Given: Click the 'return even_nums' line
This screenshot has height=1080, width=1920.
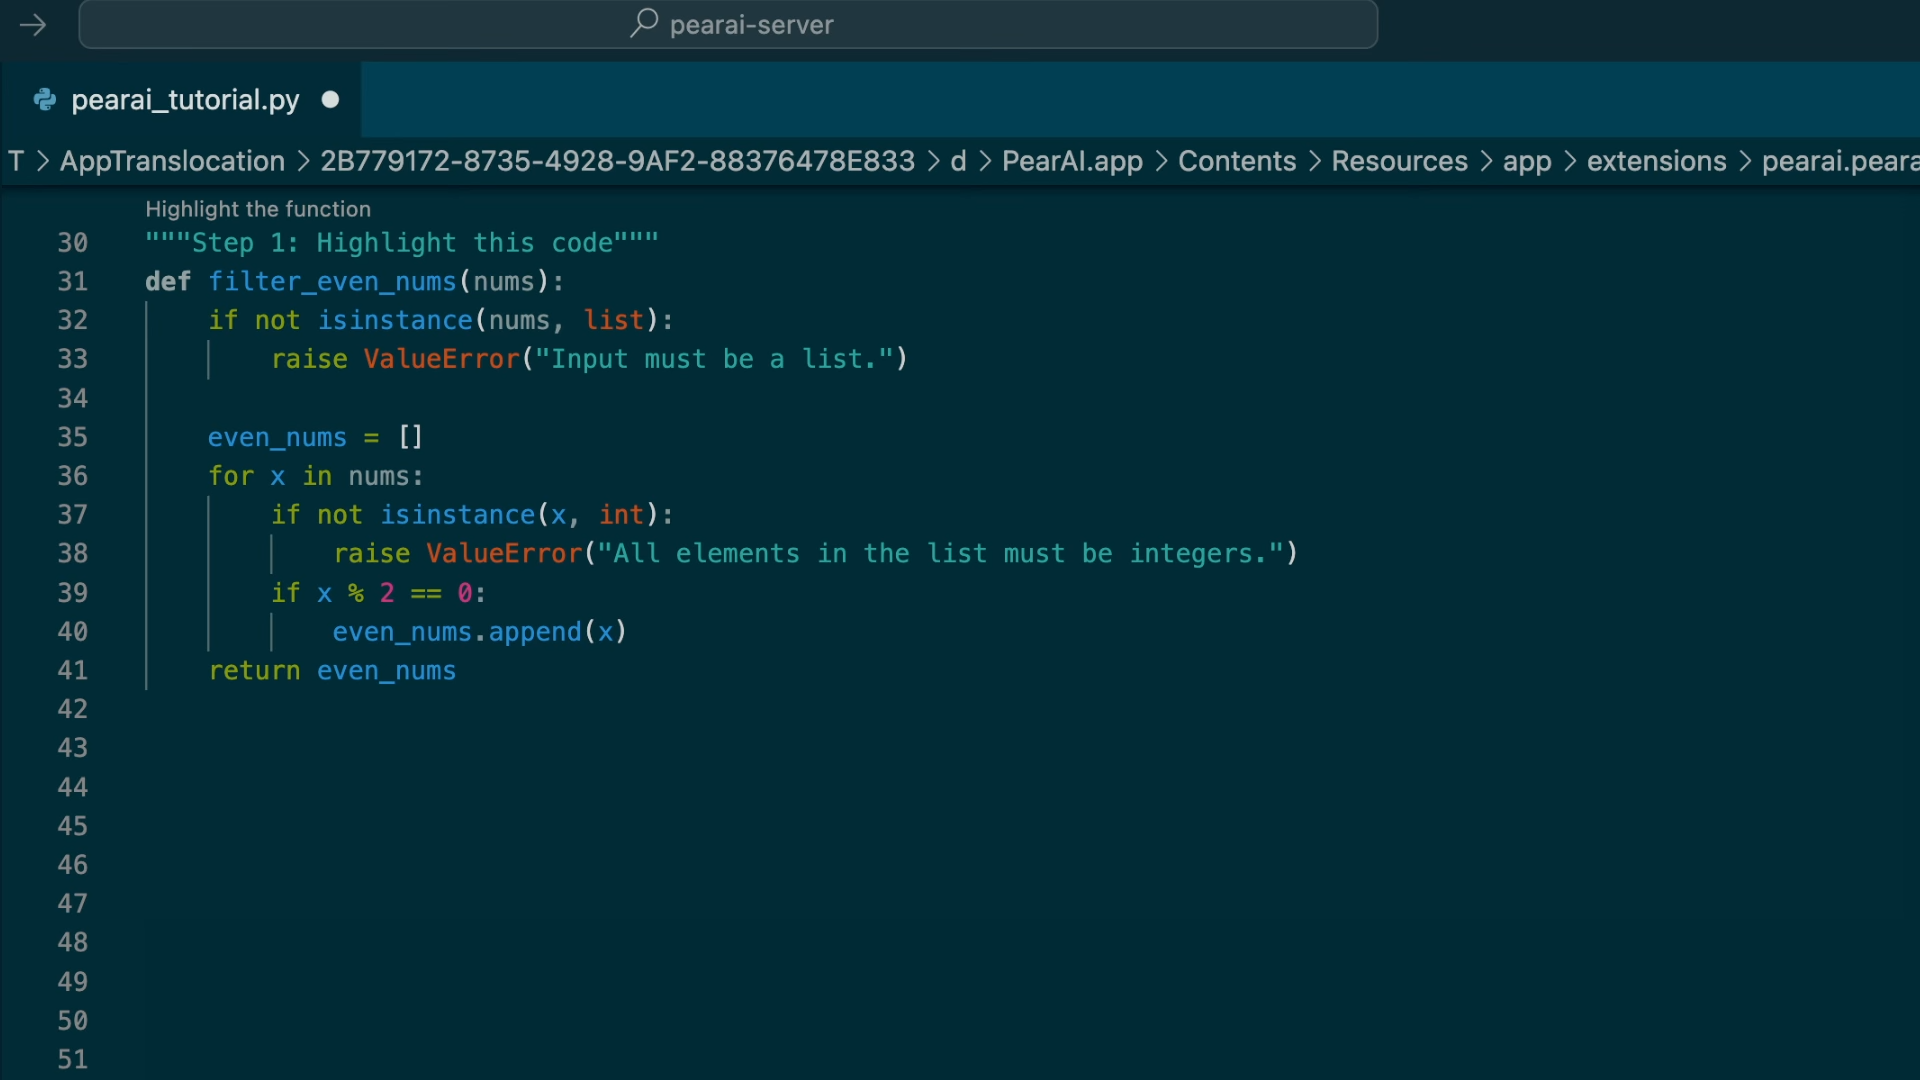Looking at the screenshot, I should point(332,671).
